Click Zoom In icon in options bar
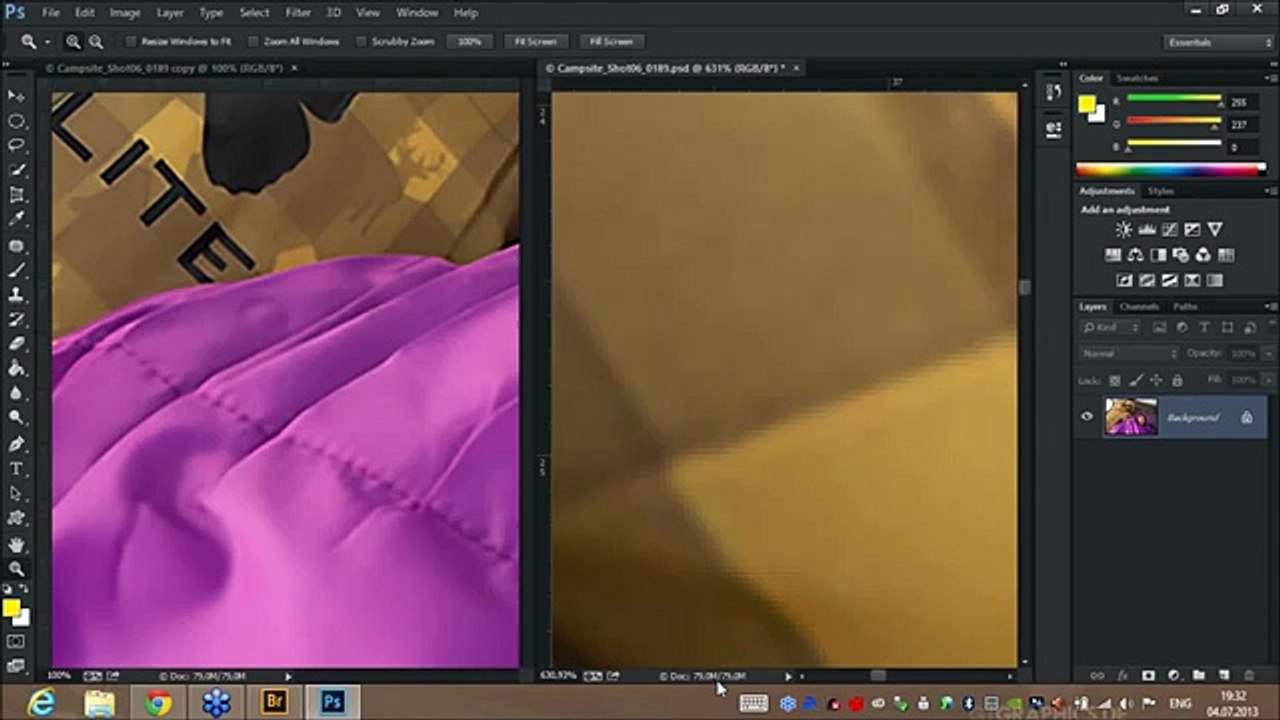This screenshot has height=720, width=1280. [74, 42]
